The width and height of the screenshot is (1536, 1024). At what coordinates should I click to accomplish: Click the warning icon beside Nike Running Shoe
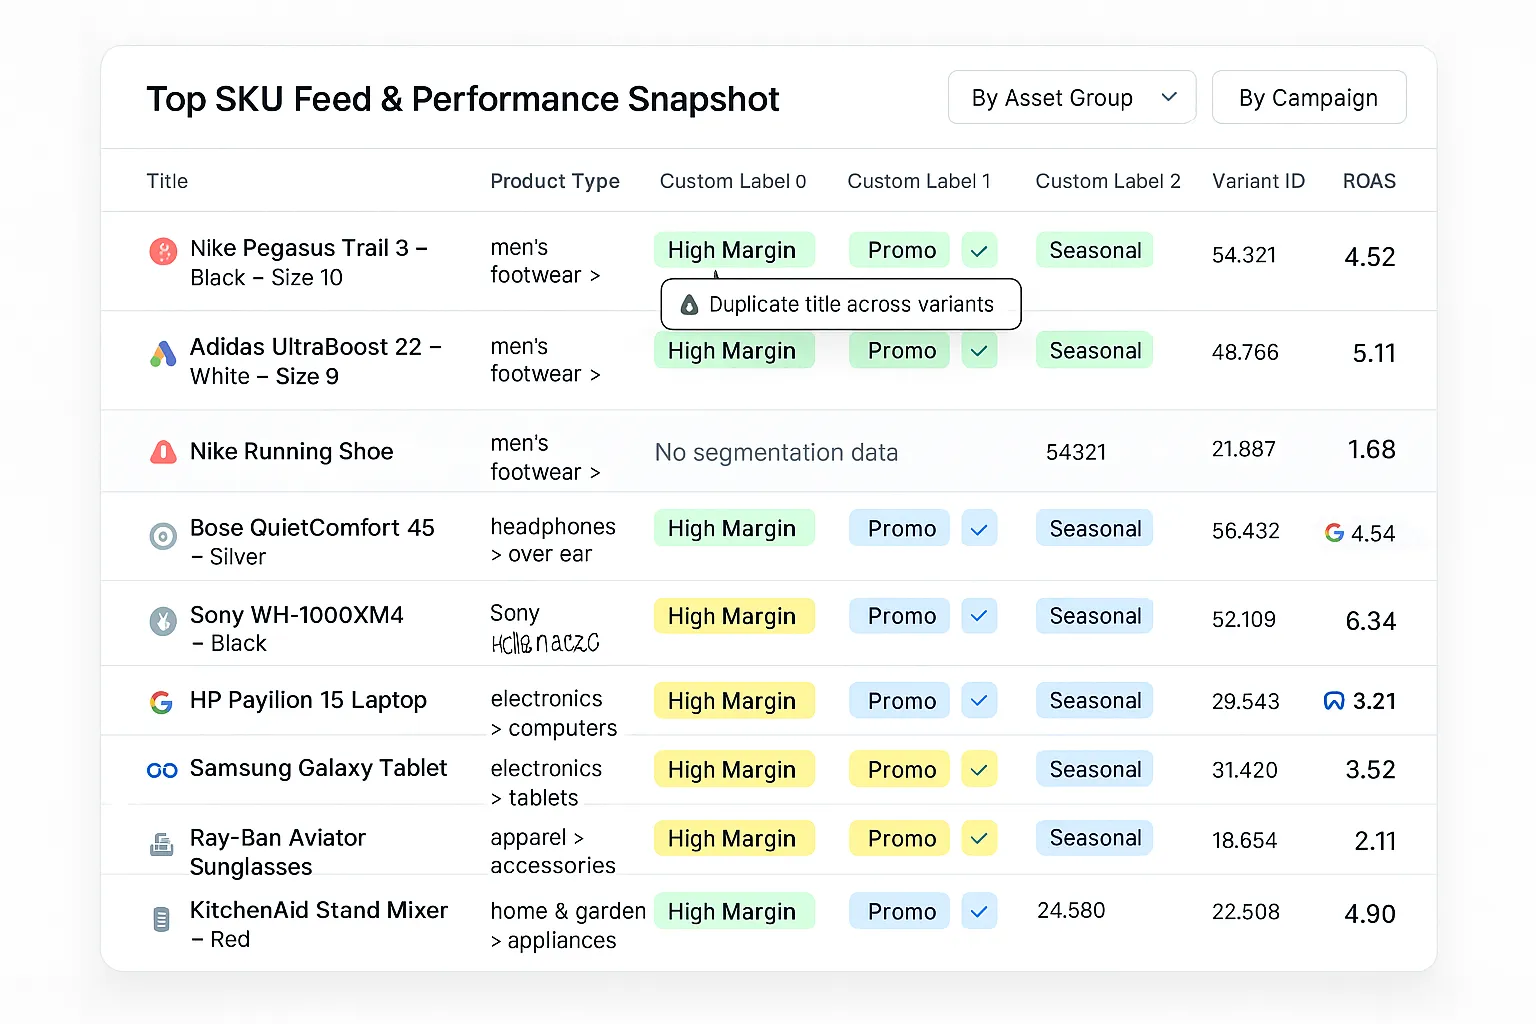[x=163, y=452]
